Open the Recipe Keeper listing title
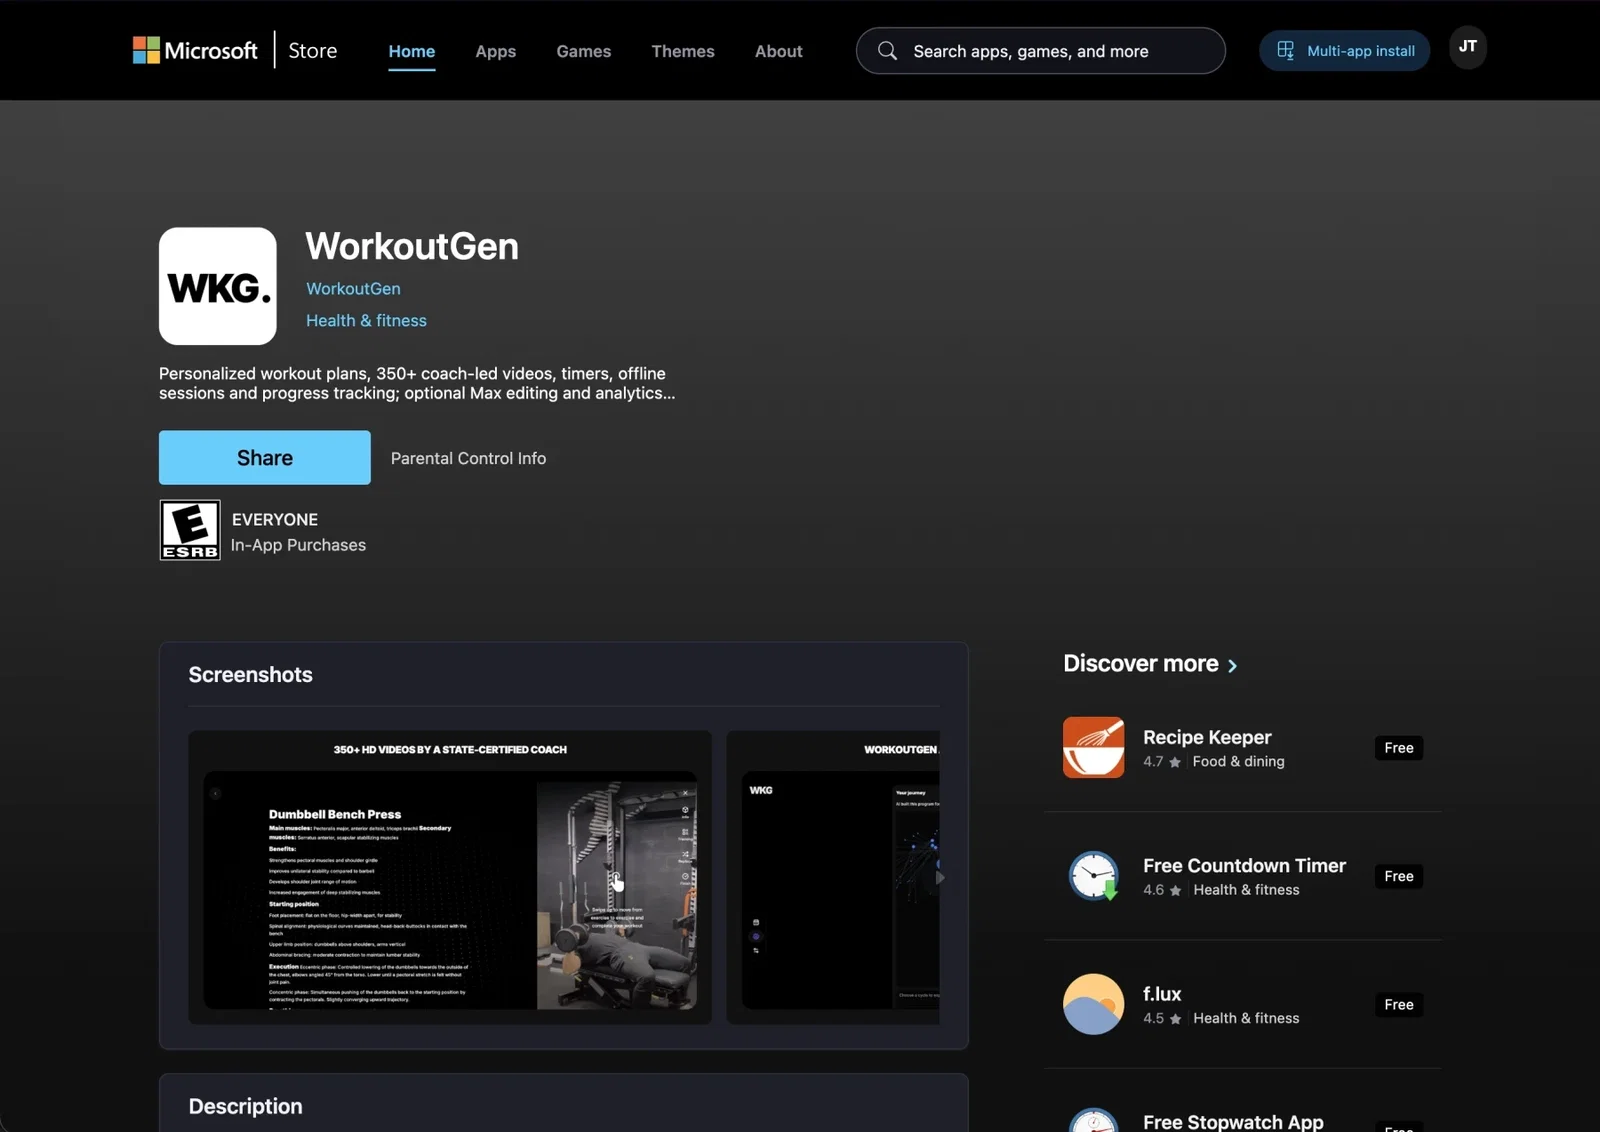 click(x=1207, y=737)
